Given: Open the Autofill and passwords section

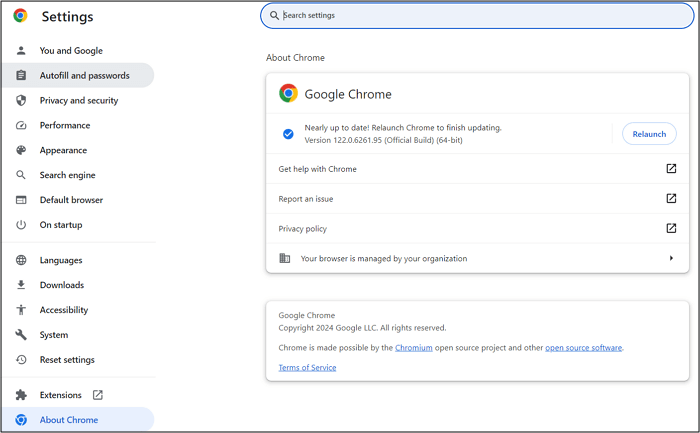Looking at the screenshot, I should [x=84, y=75].
